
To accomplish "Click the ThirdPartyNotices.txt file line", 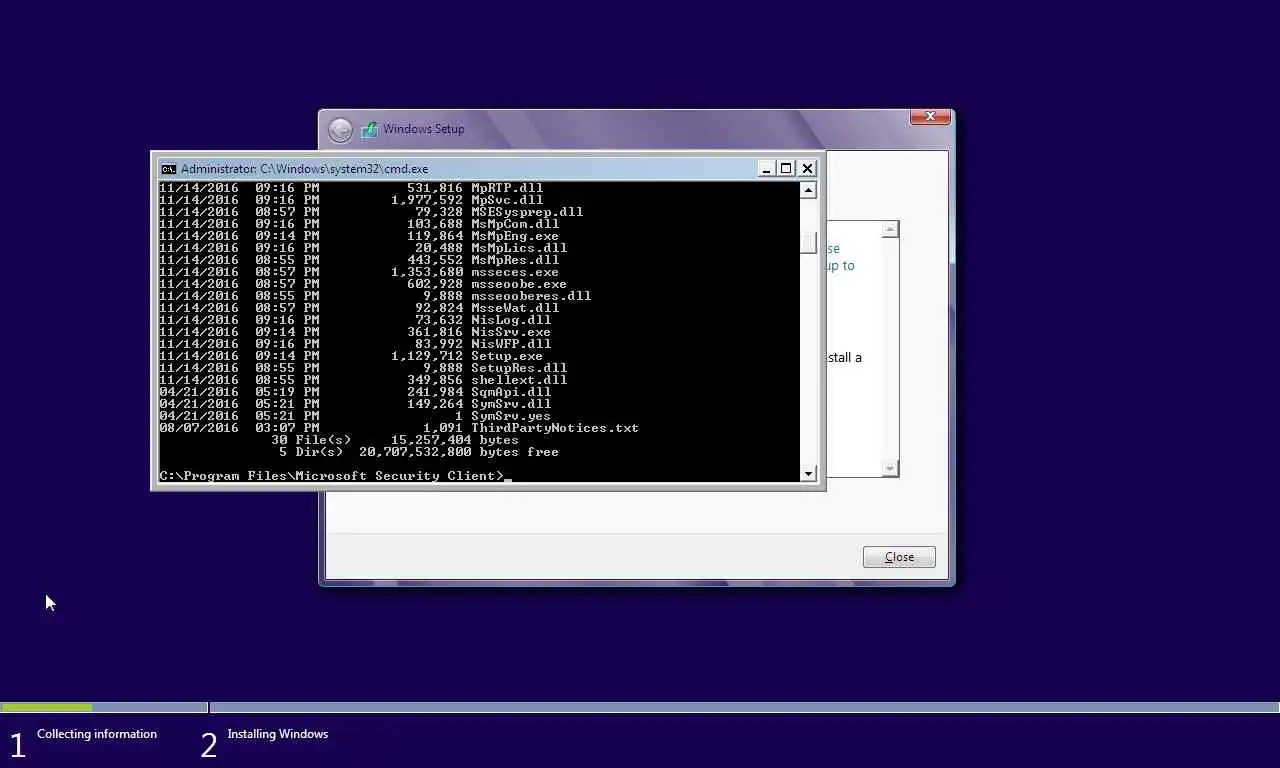I will click(x=399, y=428).
